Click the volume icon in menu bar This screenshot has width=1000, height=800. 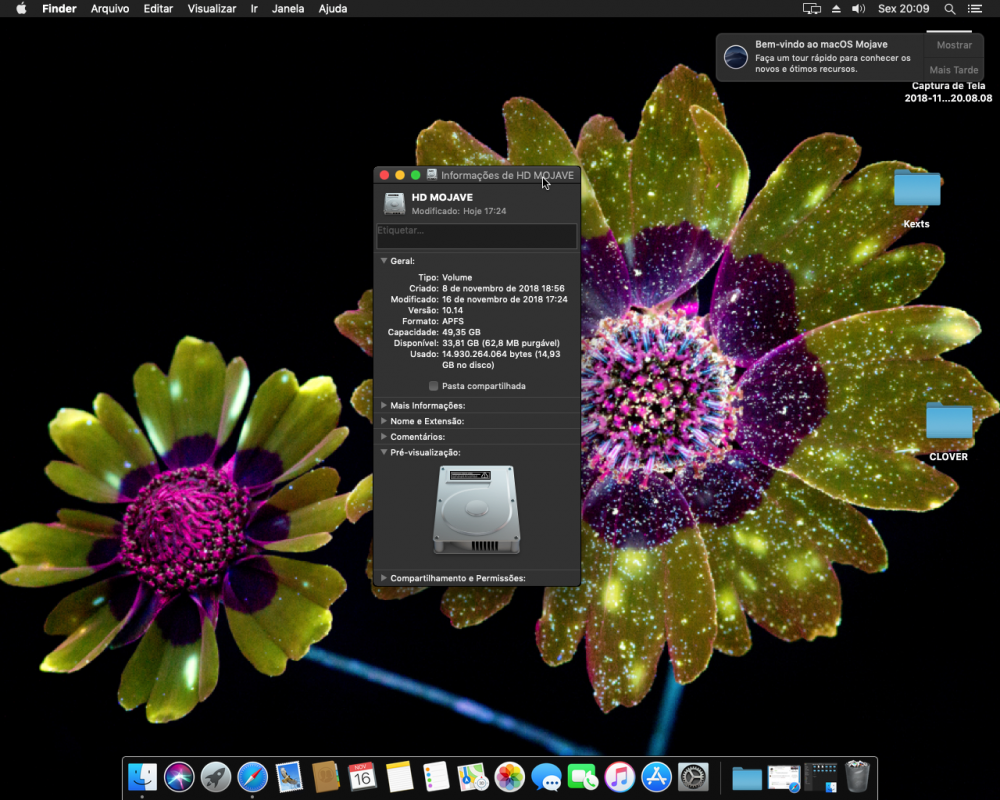coord(858,8)
